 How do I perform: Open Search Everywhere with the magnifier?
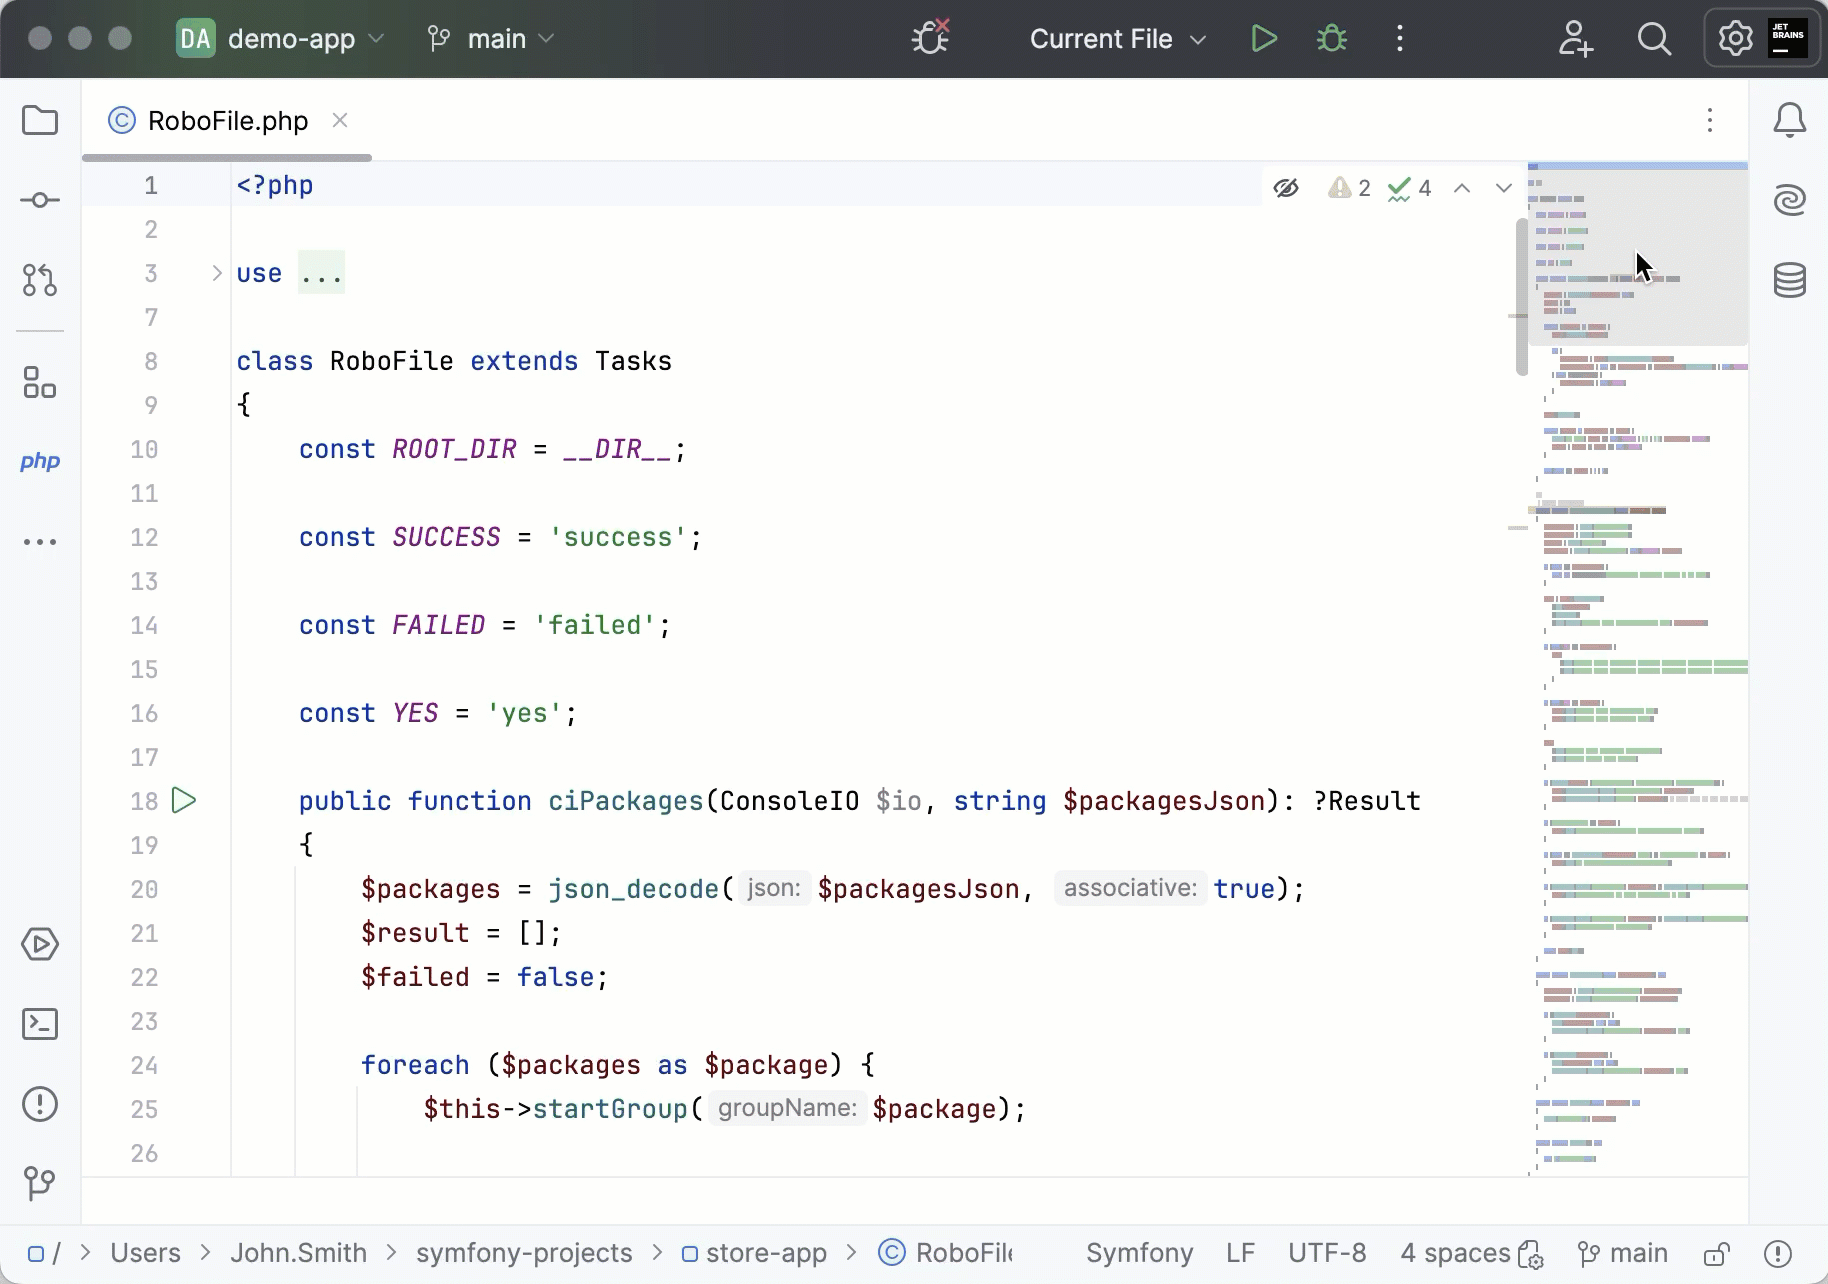click(x=1654, y=38)
